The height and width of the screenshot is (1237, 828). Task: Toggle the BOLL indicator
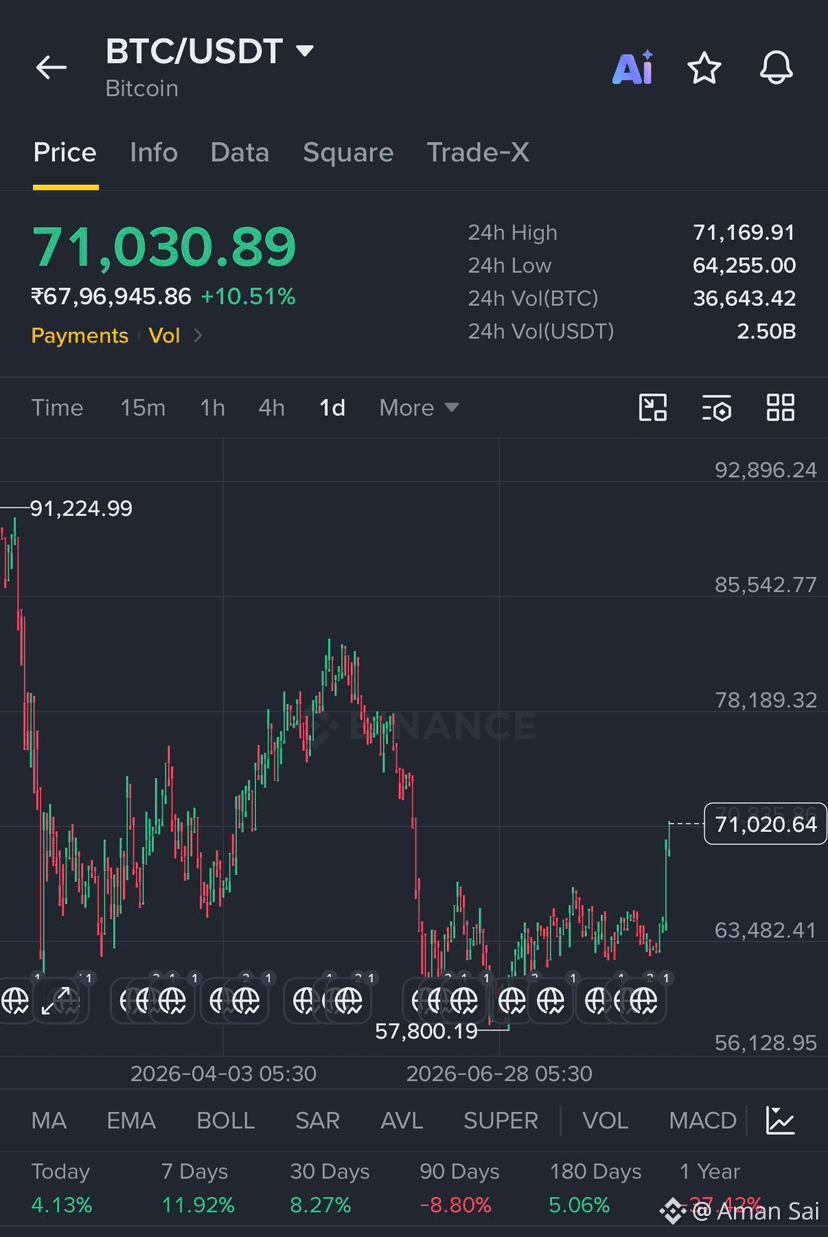click(x=226, y=1120)
